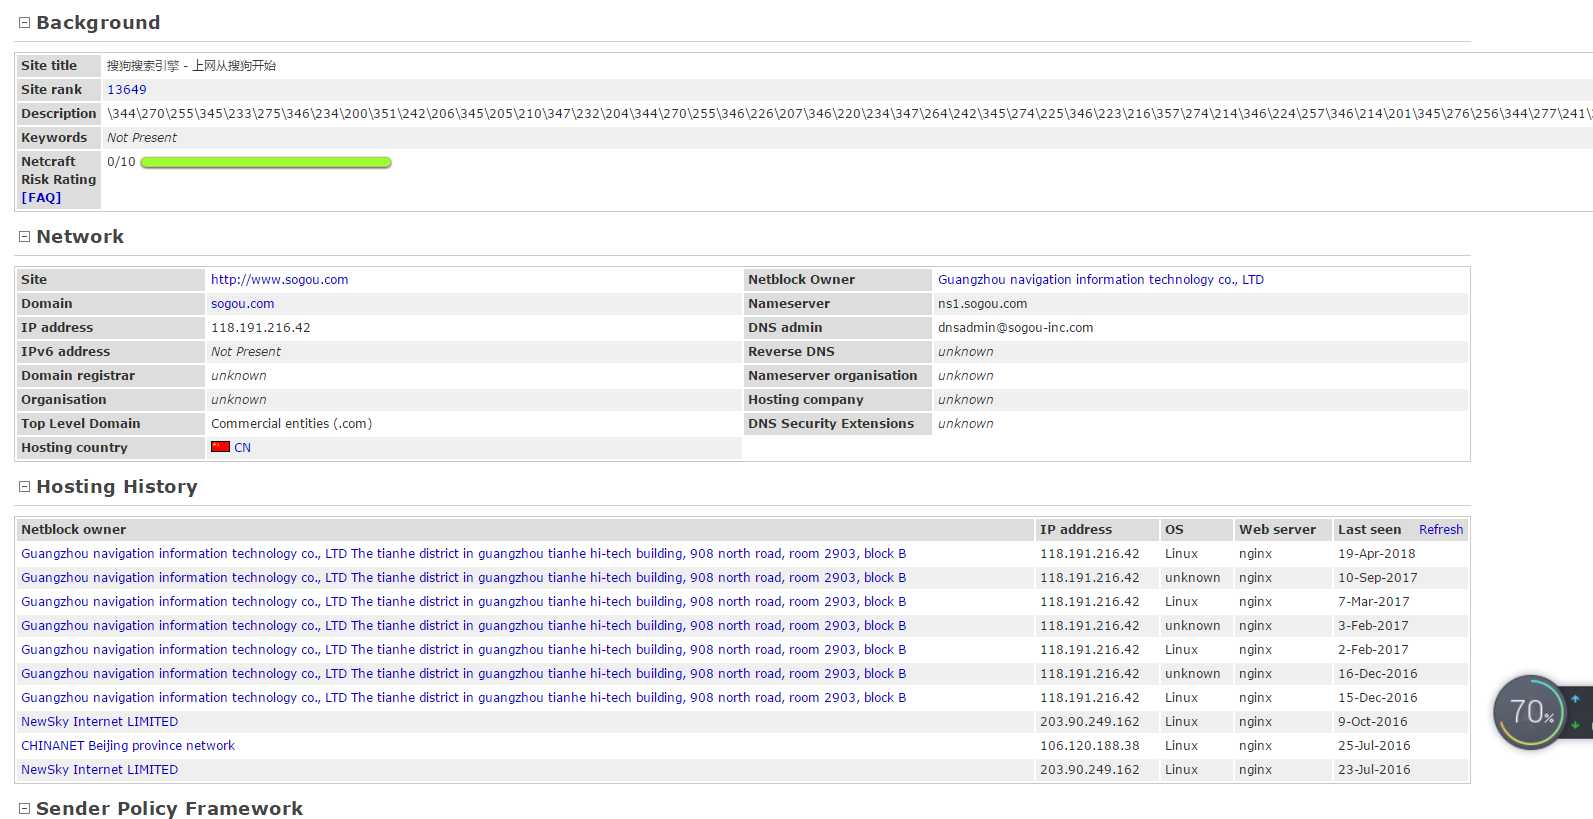Click the up arrow on the 70% widget

pos(1576,699)
